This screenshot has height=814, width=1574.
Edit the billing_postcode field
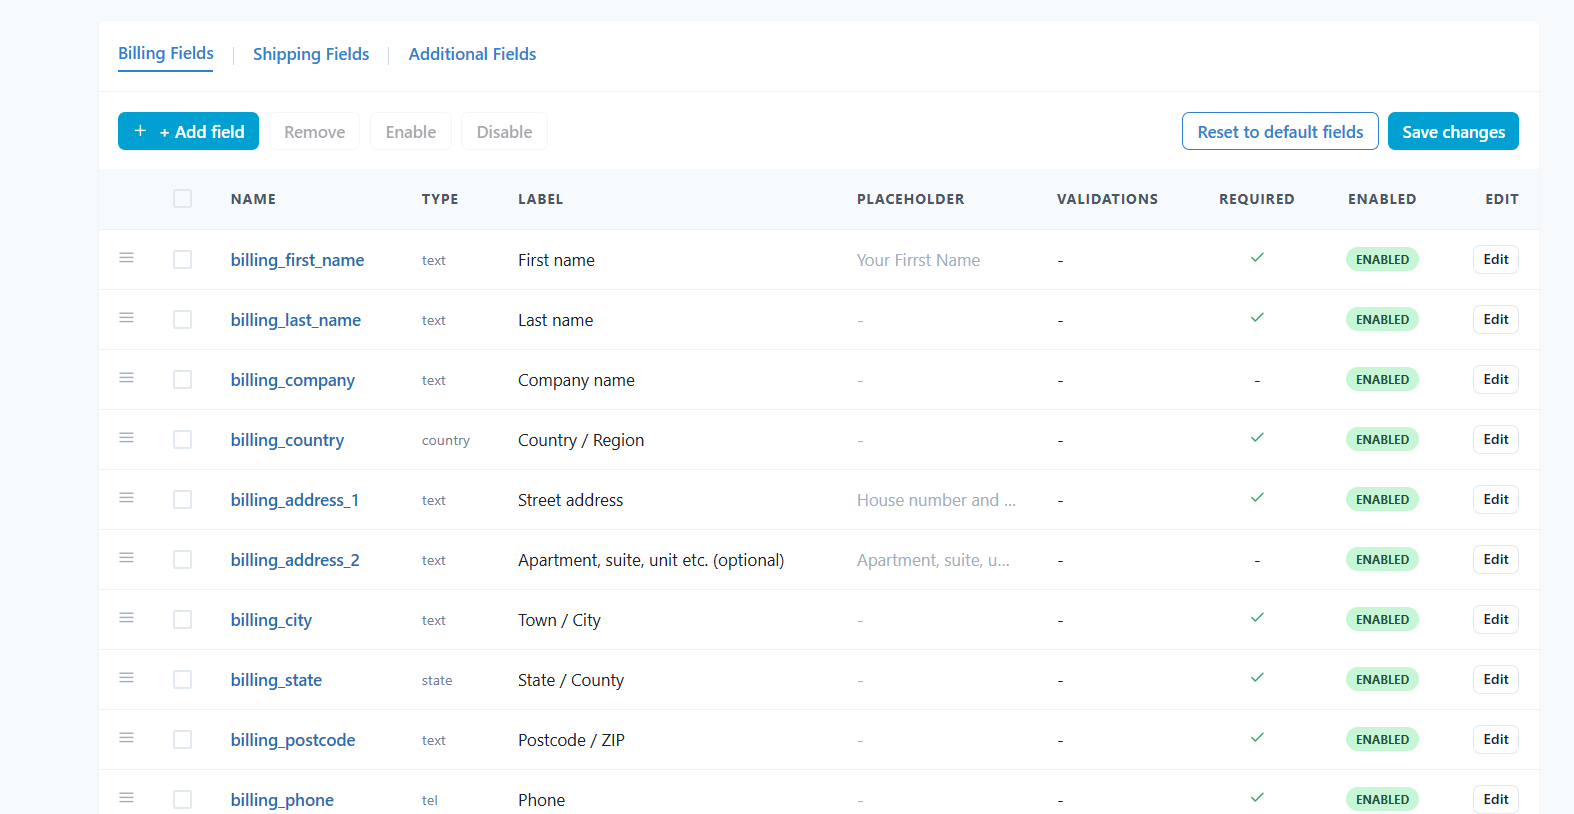coord(1496,739)
